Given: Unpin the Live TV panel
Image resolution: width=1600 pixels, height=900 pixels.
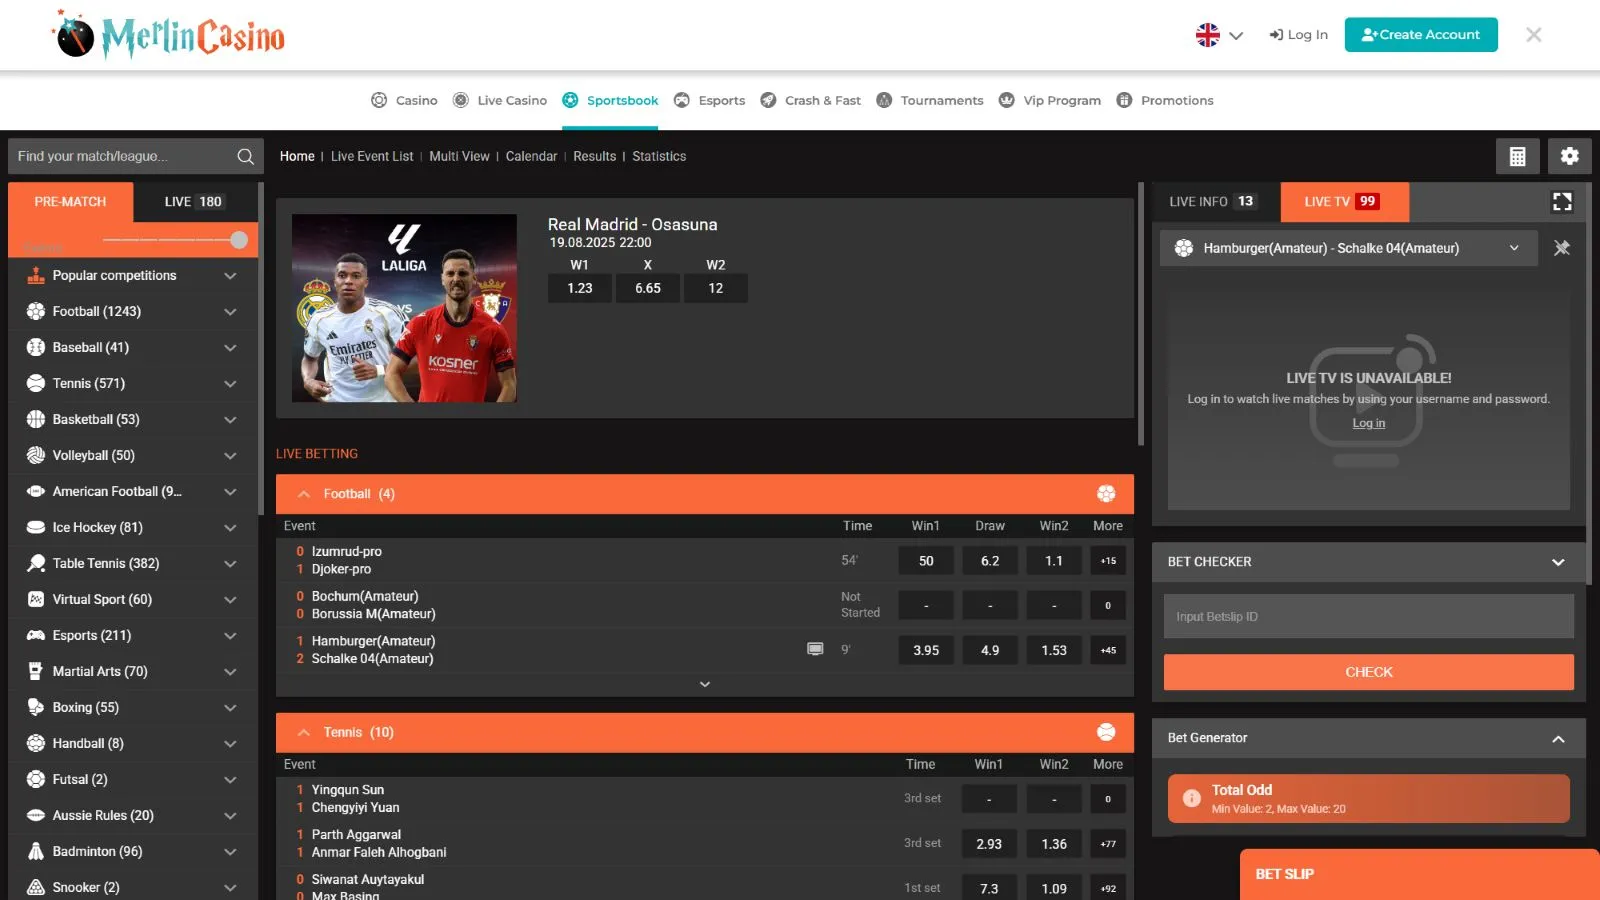Looking at the screenshot, I should (x=1561, y=248).
